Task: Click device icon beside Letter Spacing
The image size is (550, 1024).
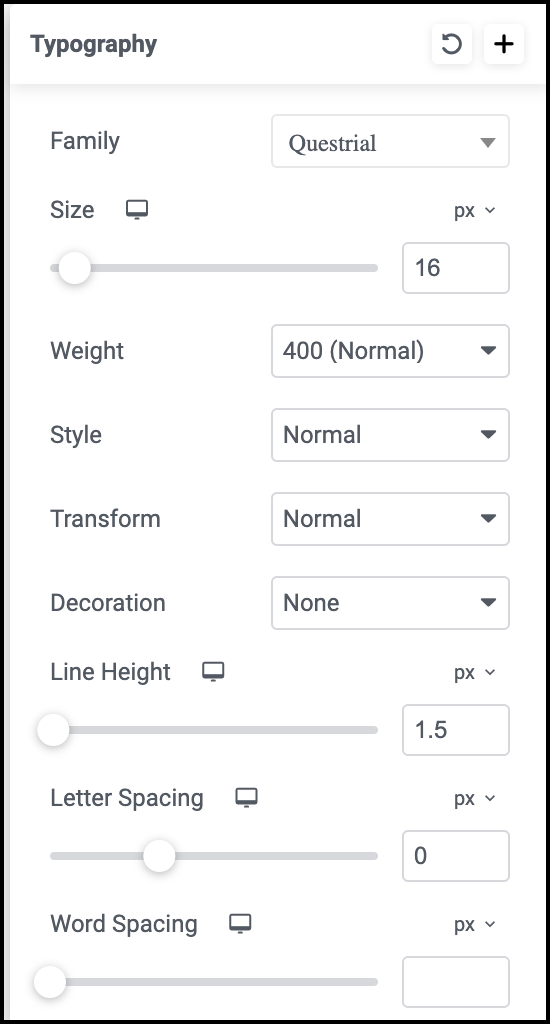Action: tap(246, 797)
